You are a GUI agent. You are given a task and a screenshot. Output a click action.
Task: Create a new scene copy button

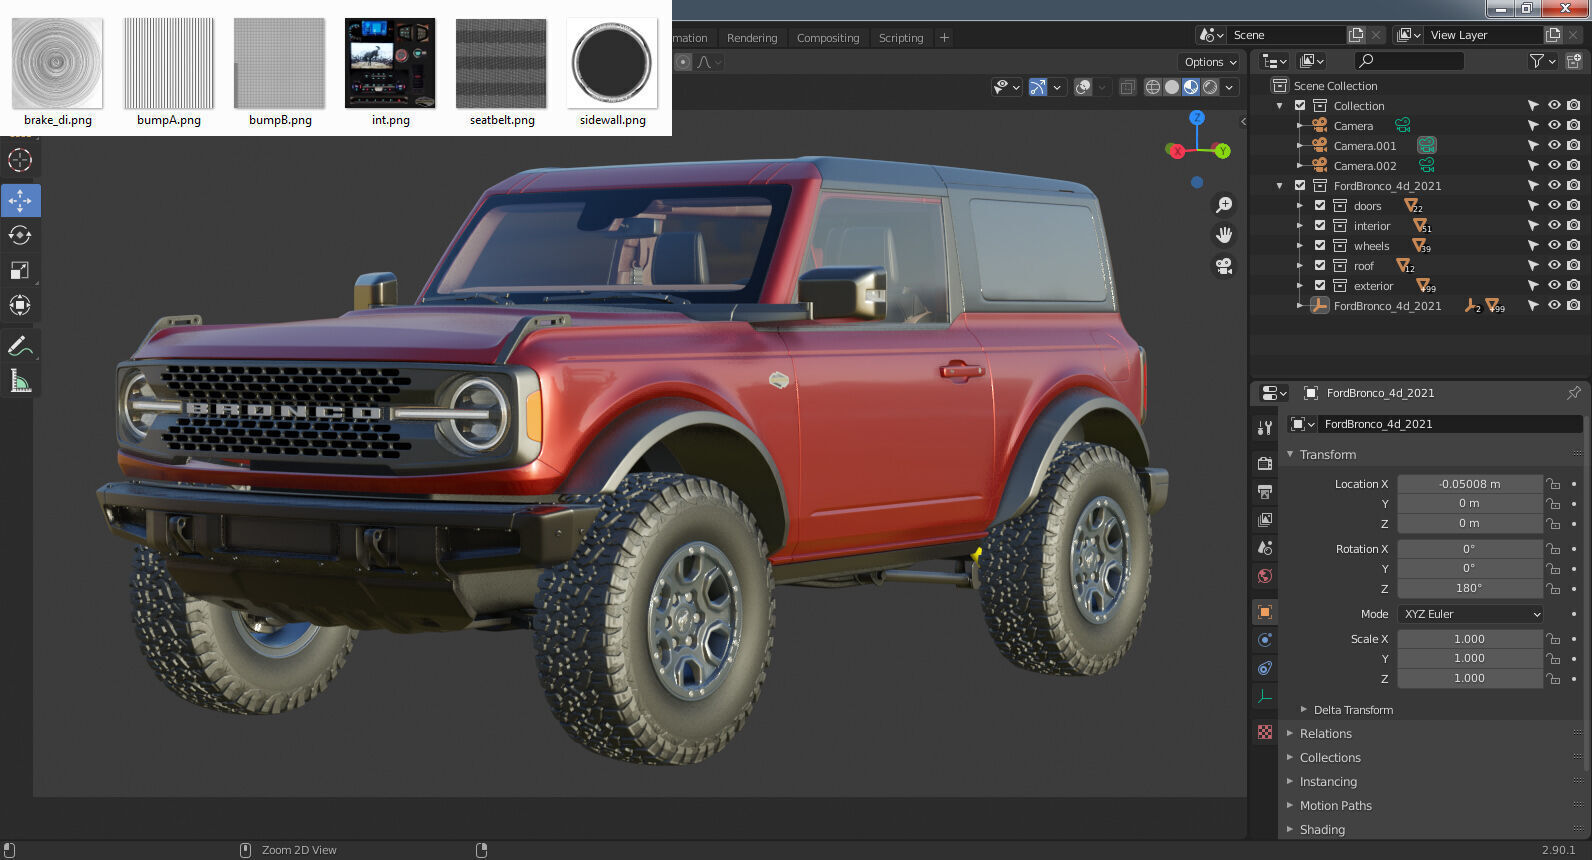click(x=1356, y=35)
